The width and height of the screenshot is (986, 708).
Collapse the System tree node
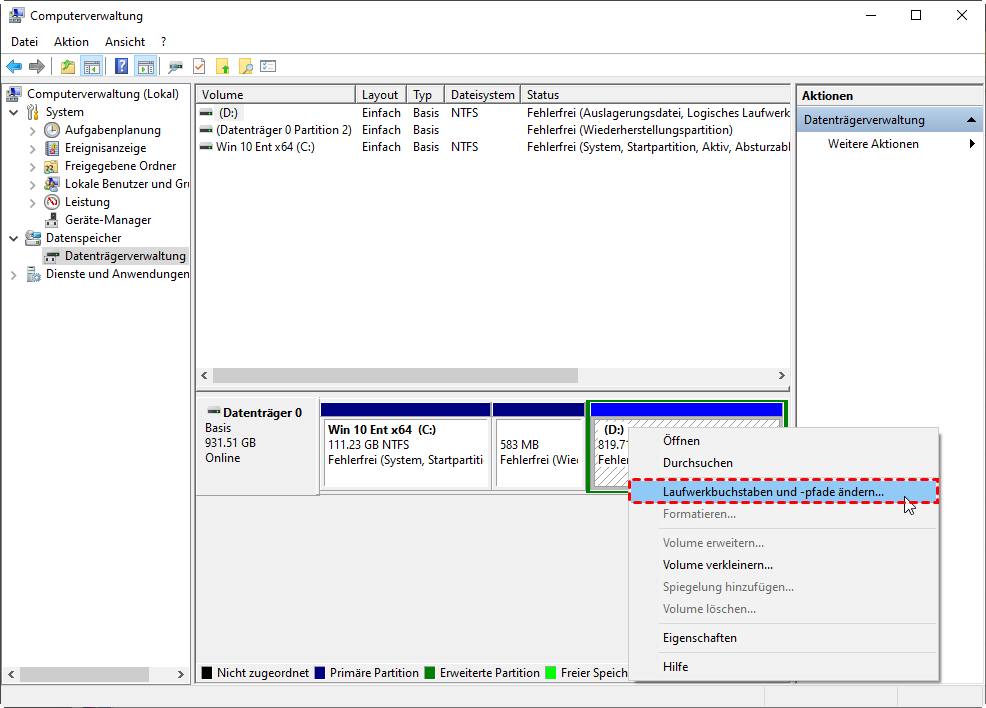pyautogui.click(x=14, y=112)
